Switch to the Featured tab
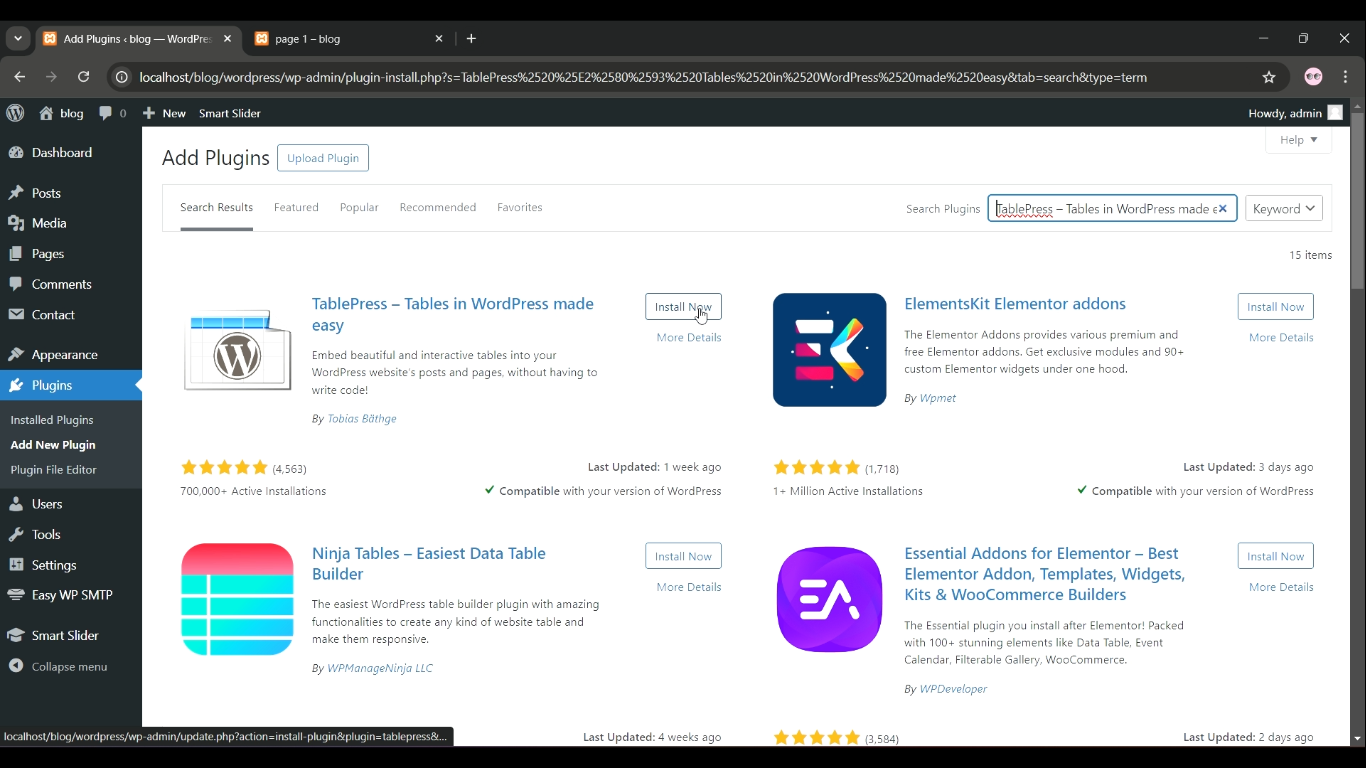 [296, 207]
